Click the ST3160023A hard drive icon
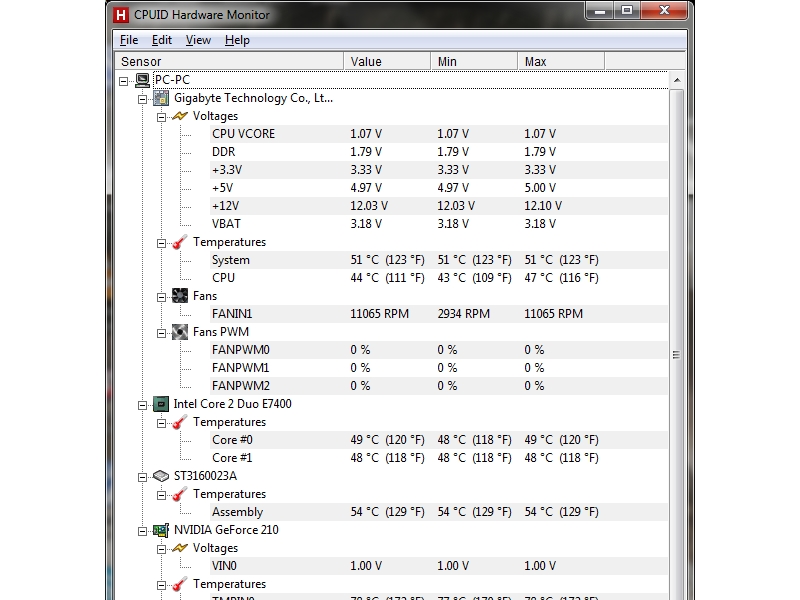The height and width of the screenshot is (600, 800). (161, 476)
